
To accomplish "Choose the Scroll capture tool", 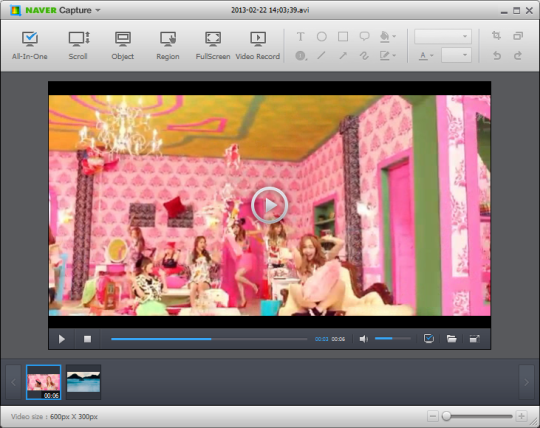I will 78,45.
